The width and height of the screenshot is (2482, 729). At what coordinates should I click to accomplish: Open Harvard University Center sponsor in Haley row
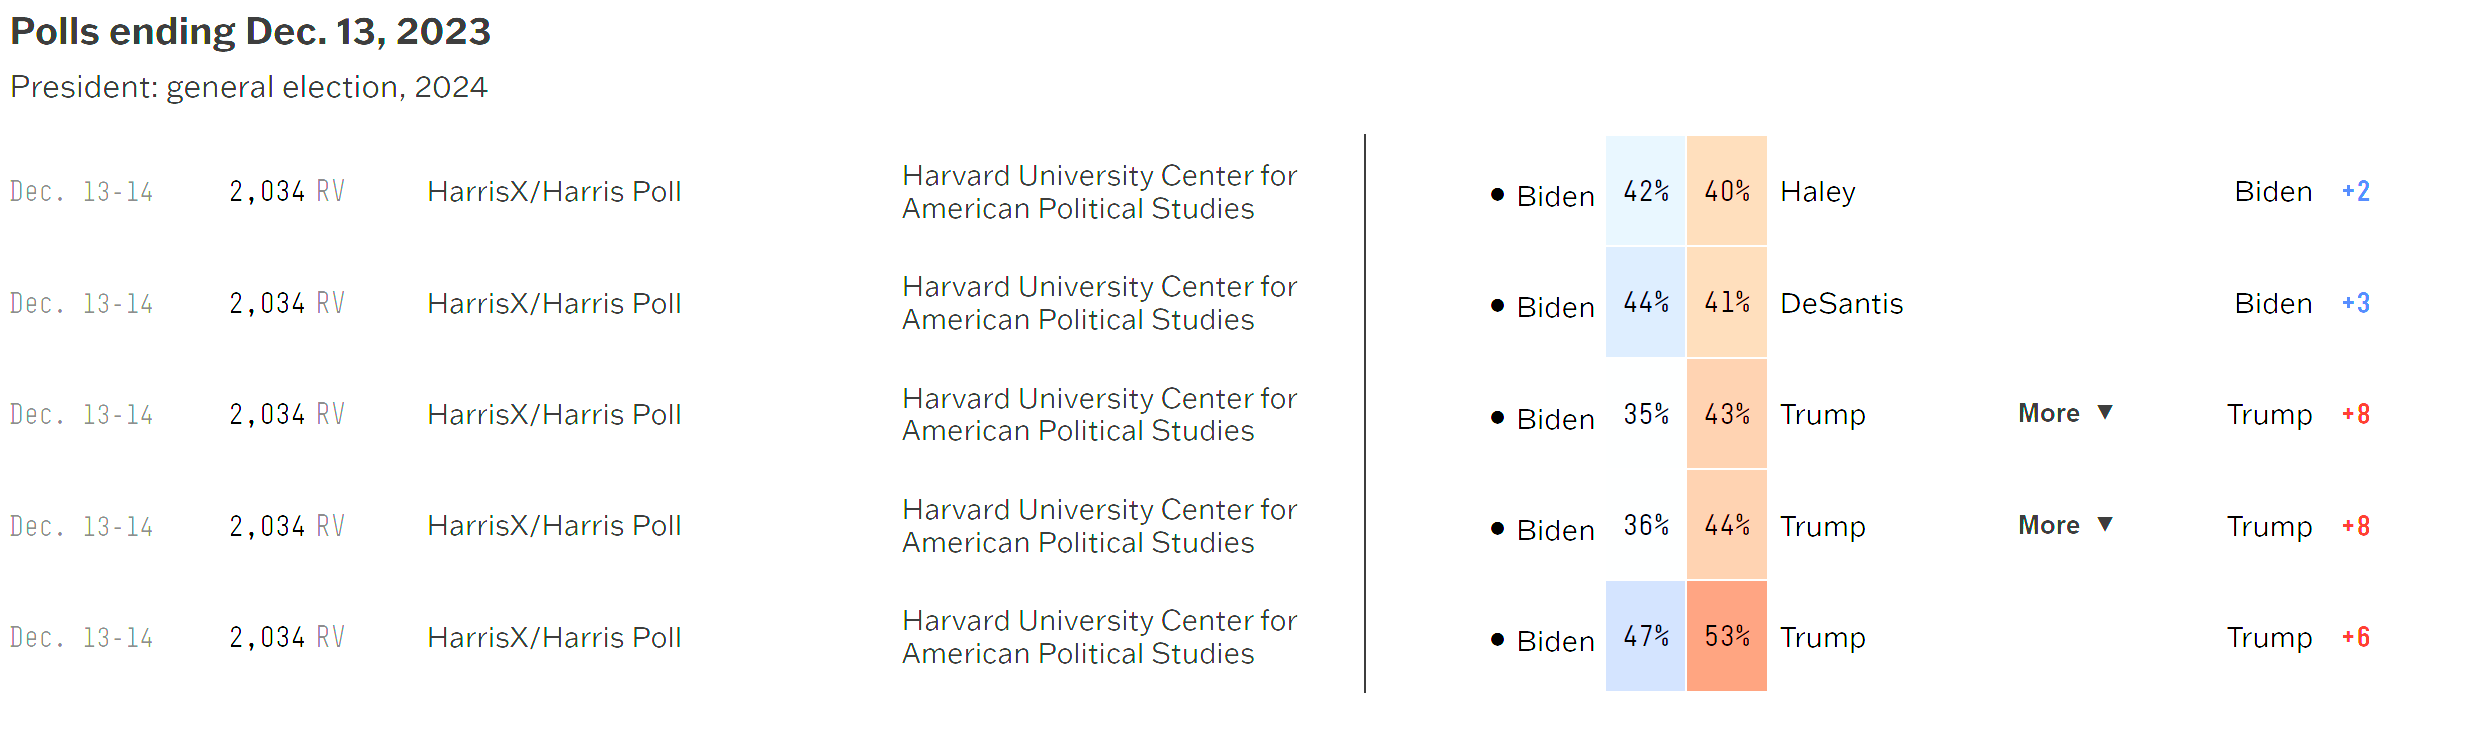click(1099, 192)
